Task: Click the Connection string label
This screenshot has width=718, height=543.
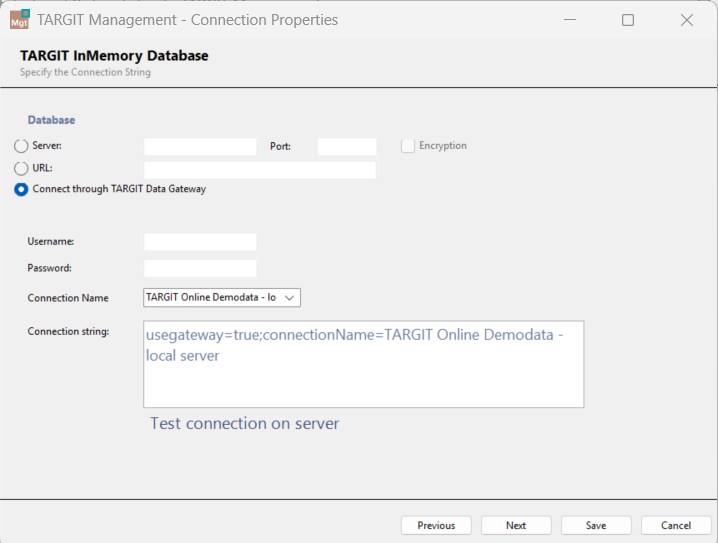Action: 68,331
